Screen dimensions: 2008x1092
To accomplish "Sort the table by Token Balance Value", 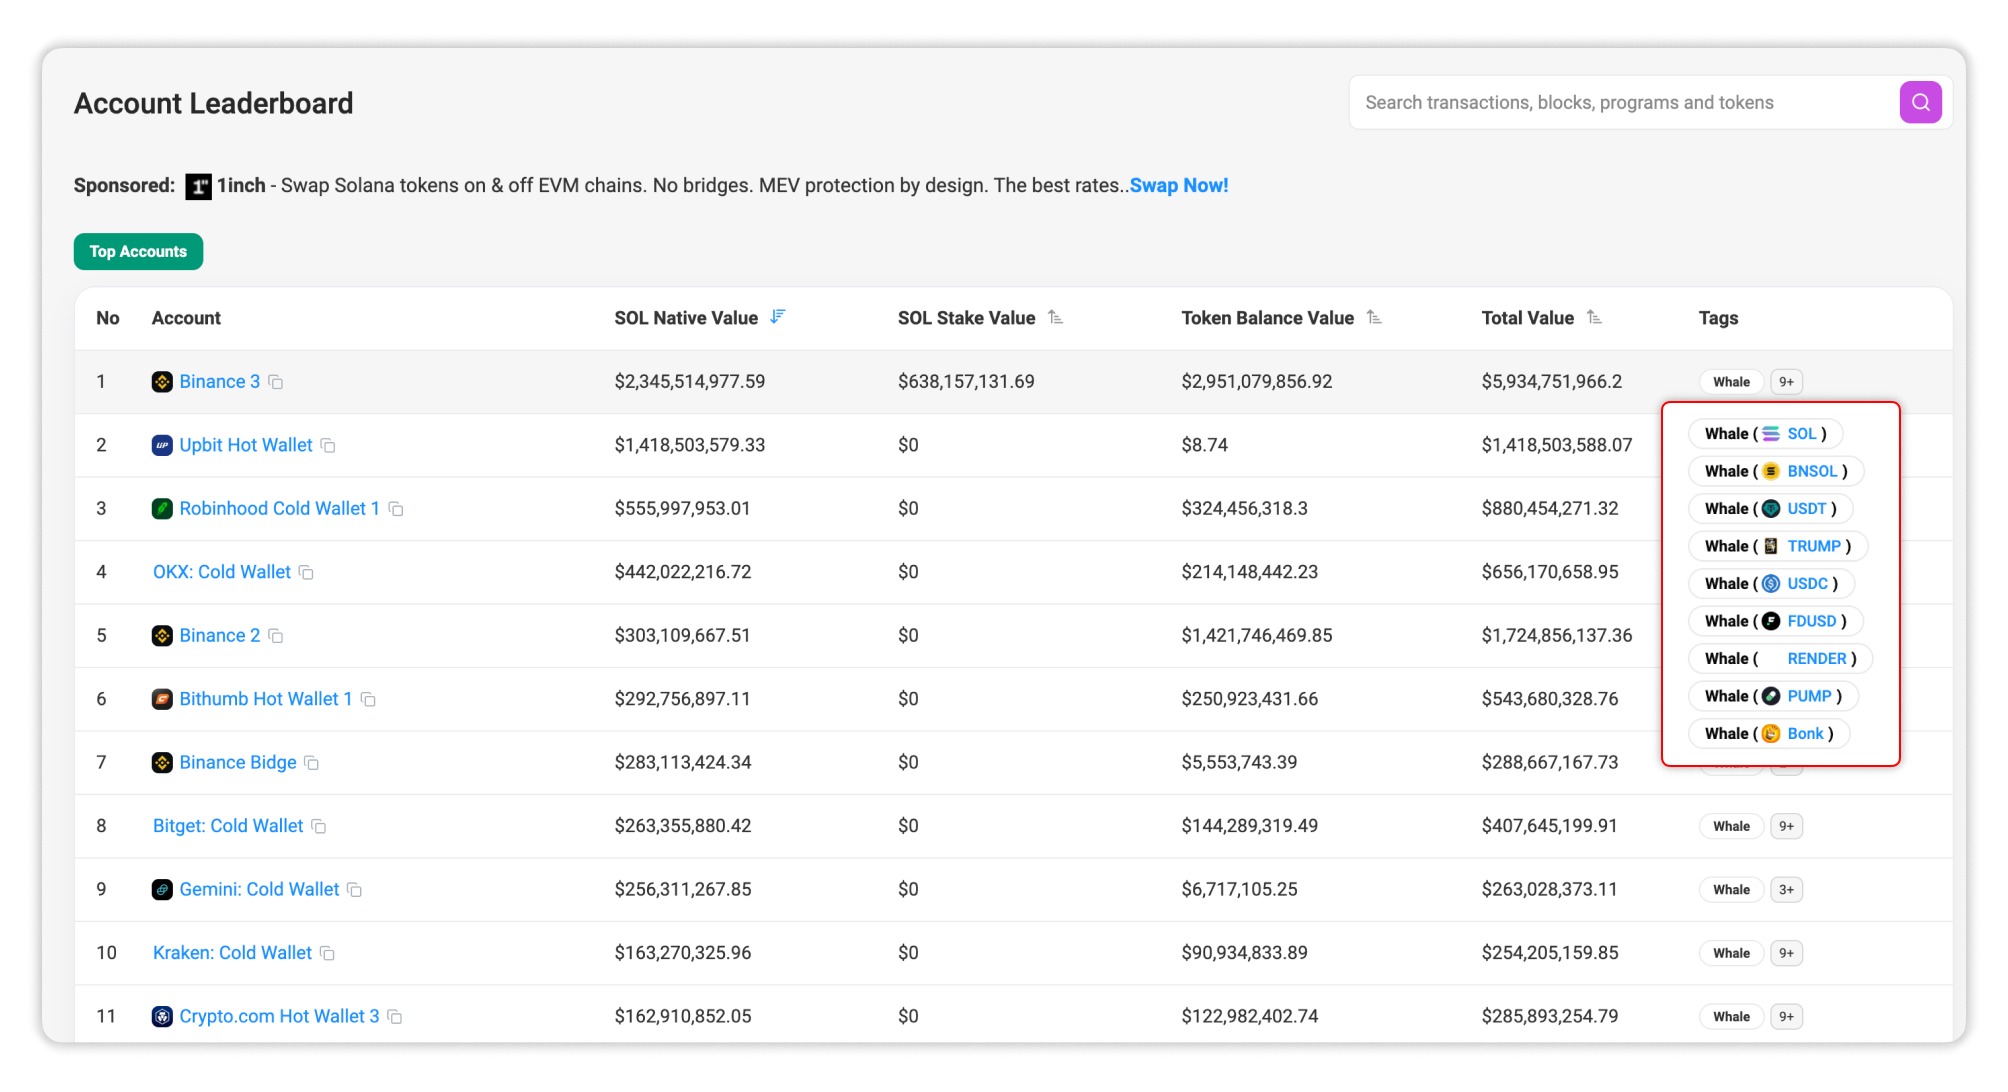I will (1375, 317).
